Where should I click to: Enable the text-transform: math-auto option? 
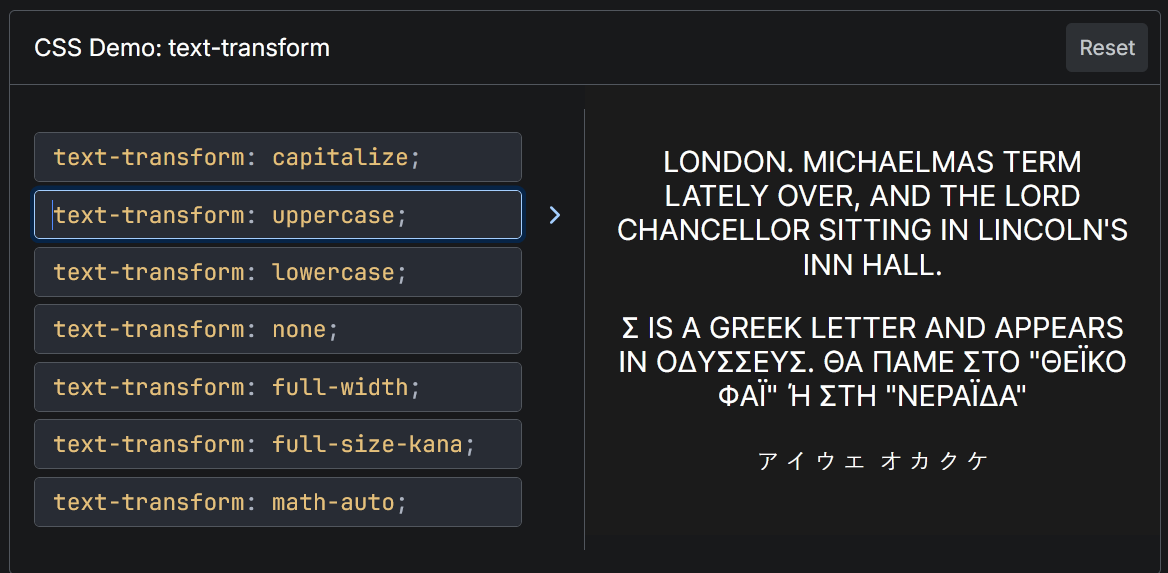tap(277, 502)
